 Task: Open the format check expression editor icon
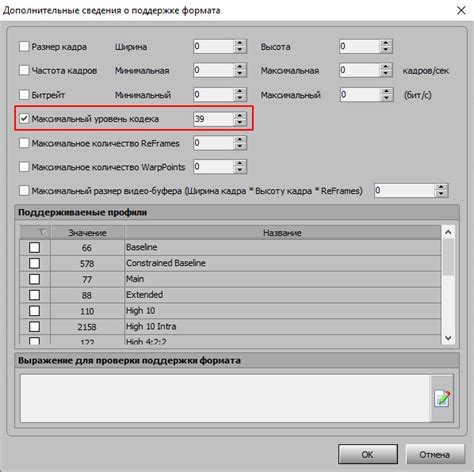442,398
